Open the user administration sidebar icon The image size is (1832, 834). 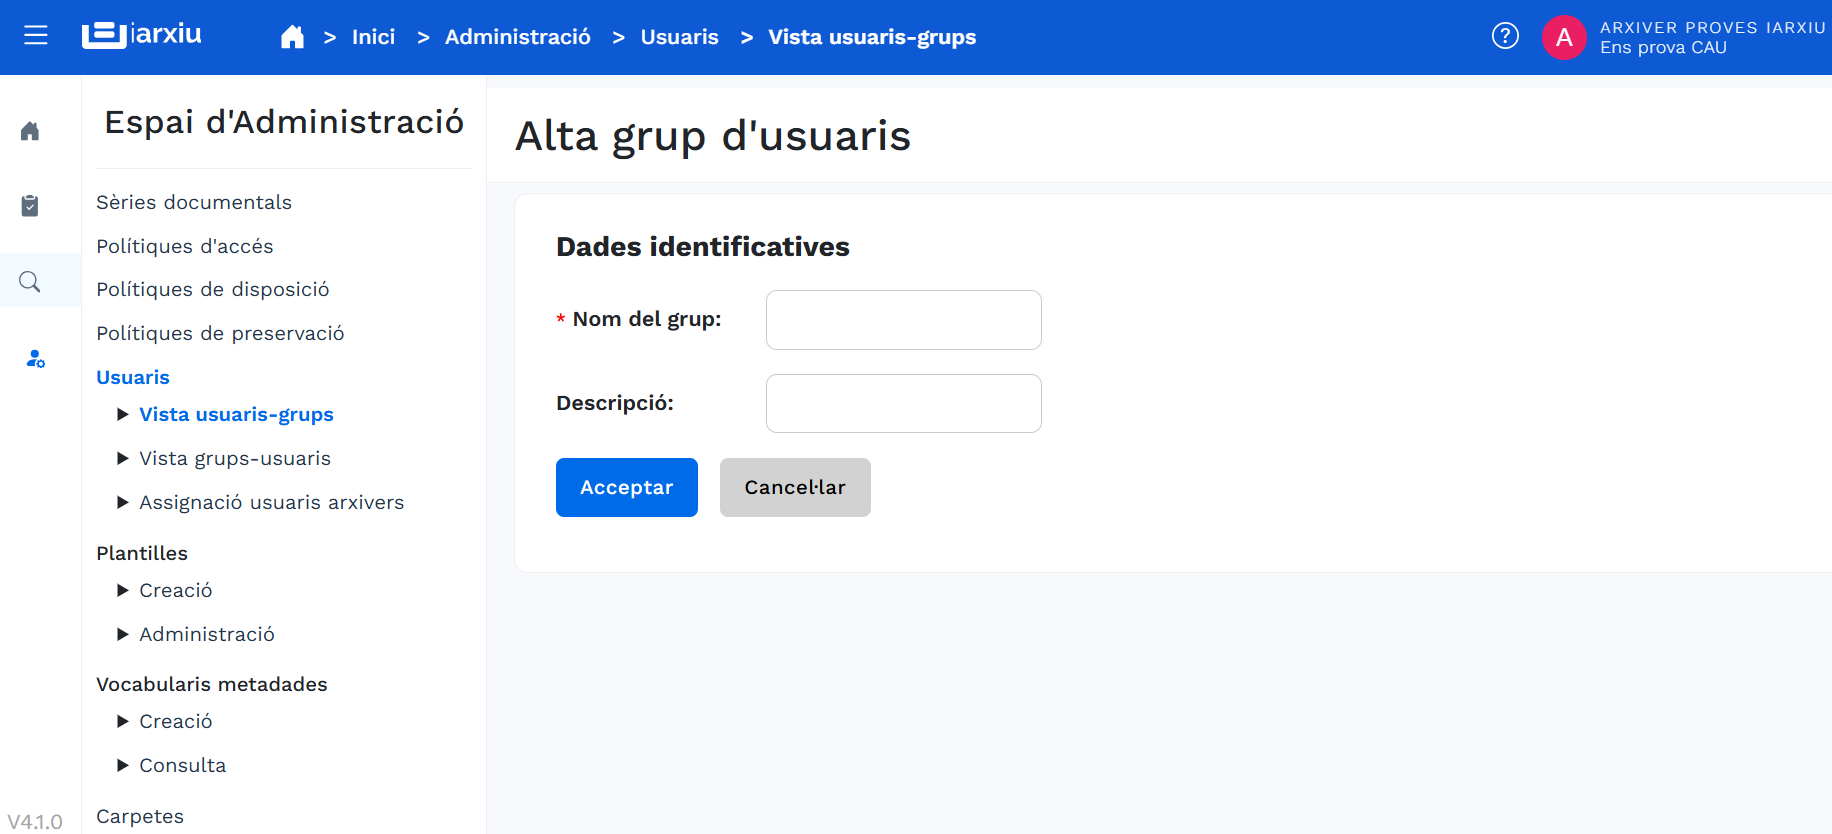(35, 358)
